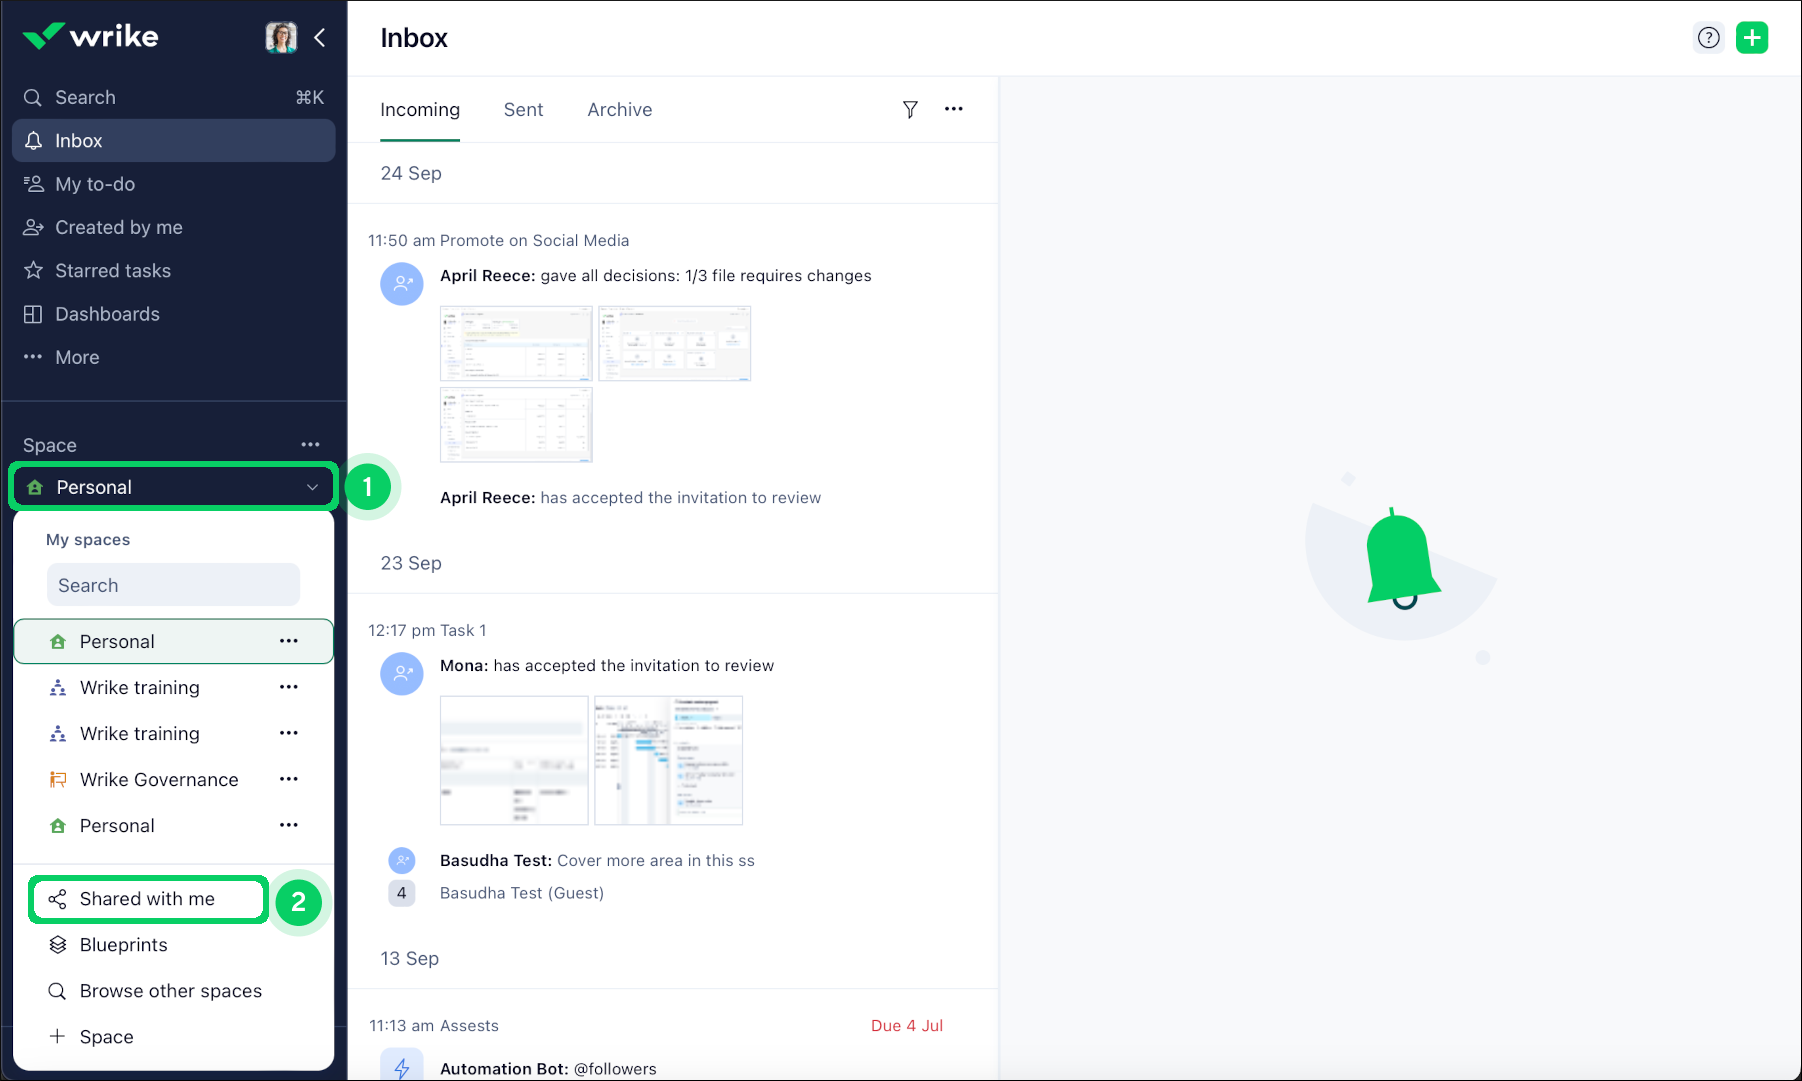Open third Promote on Social Media thumbnail
Viewport: 1802px width, 1081px height.
coord(516,425)
